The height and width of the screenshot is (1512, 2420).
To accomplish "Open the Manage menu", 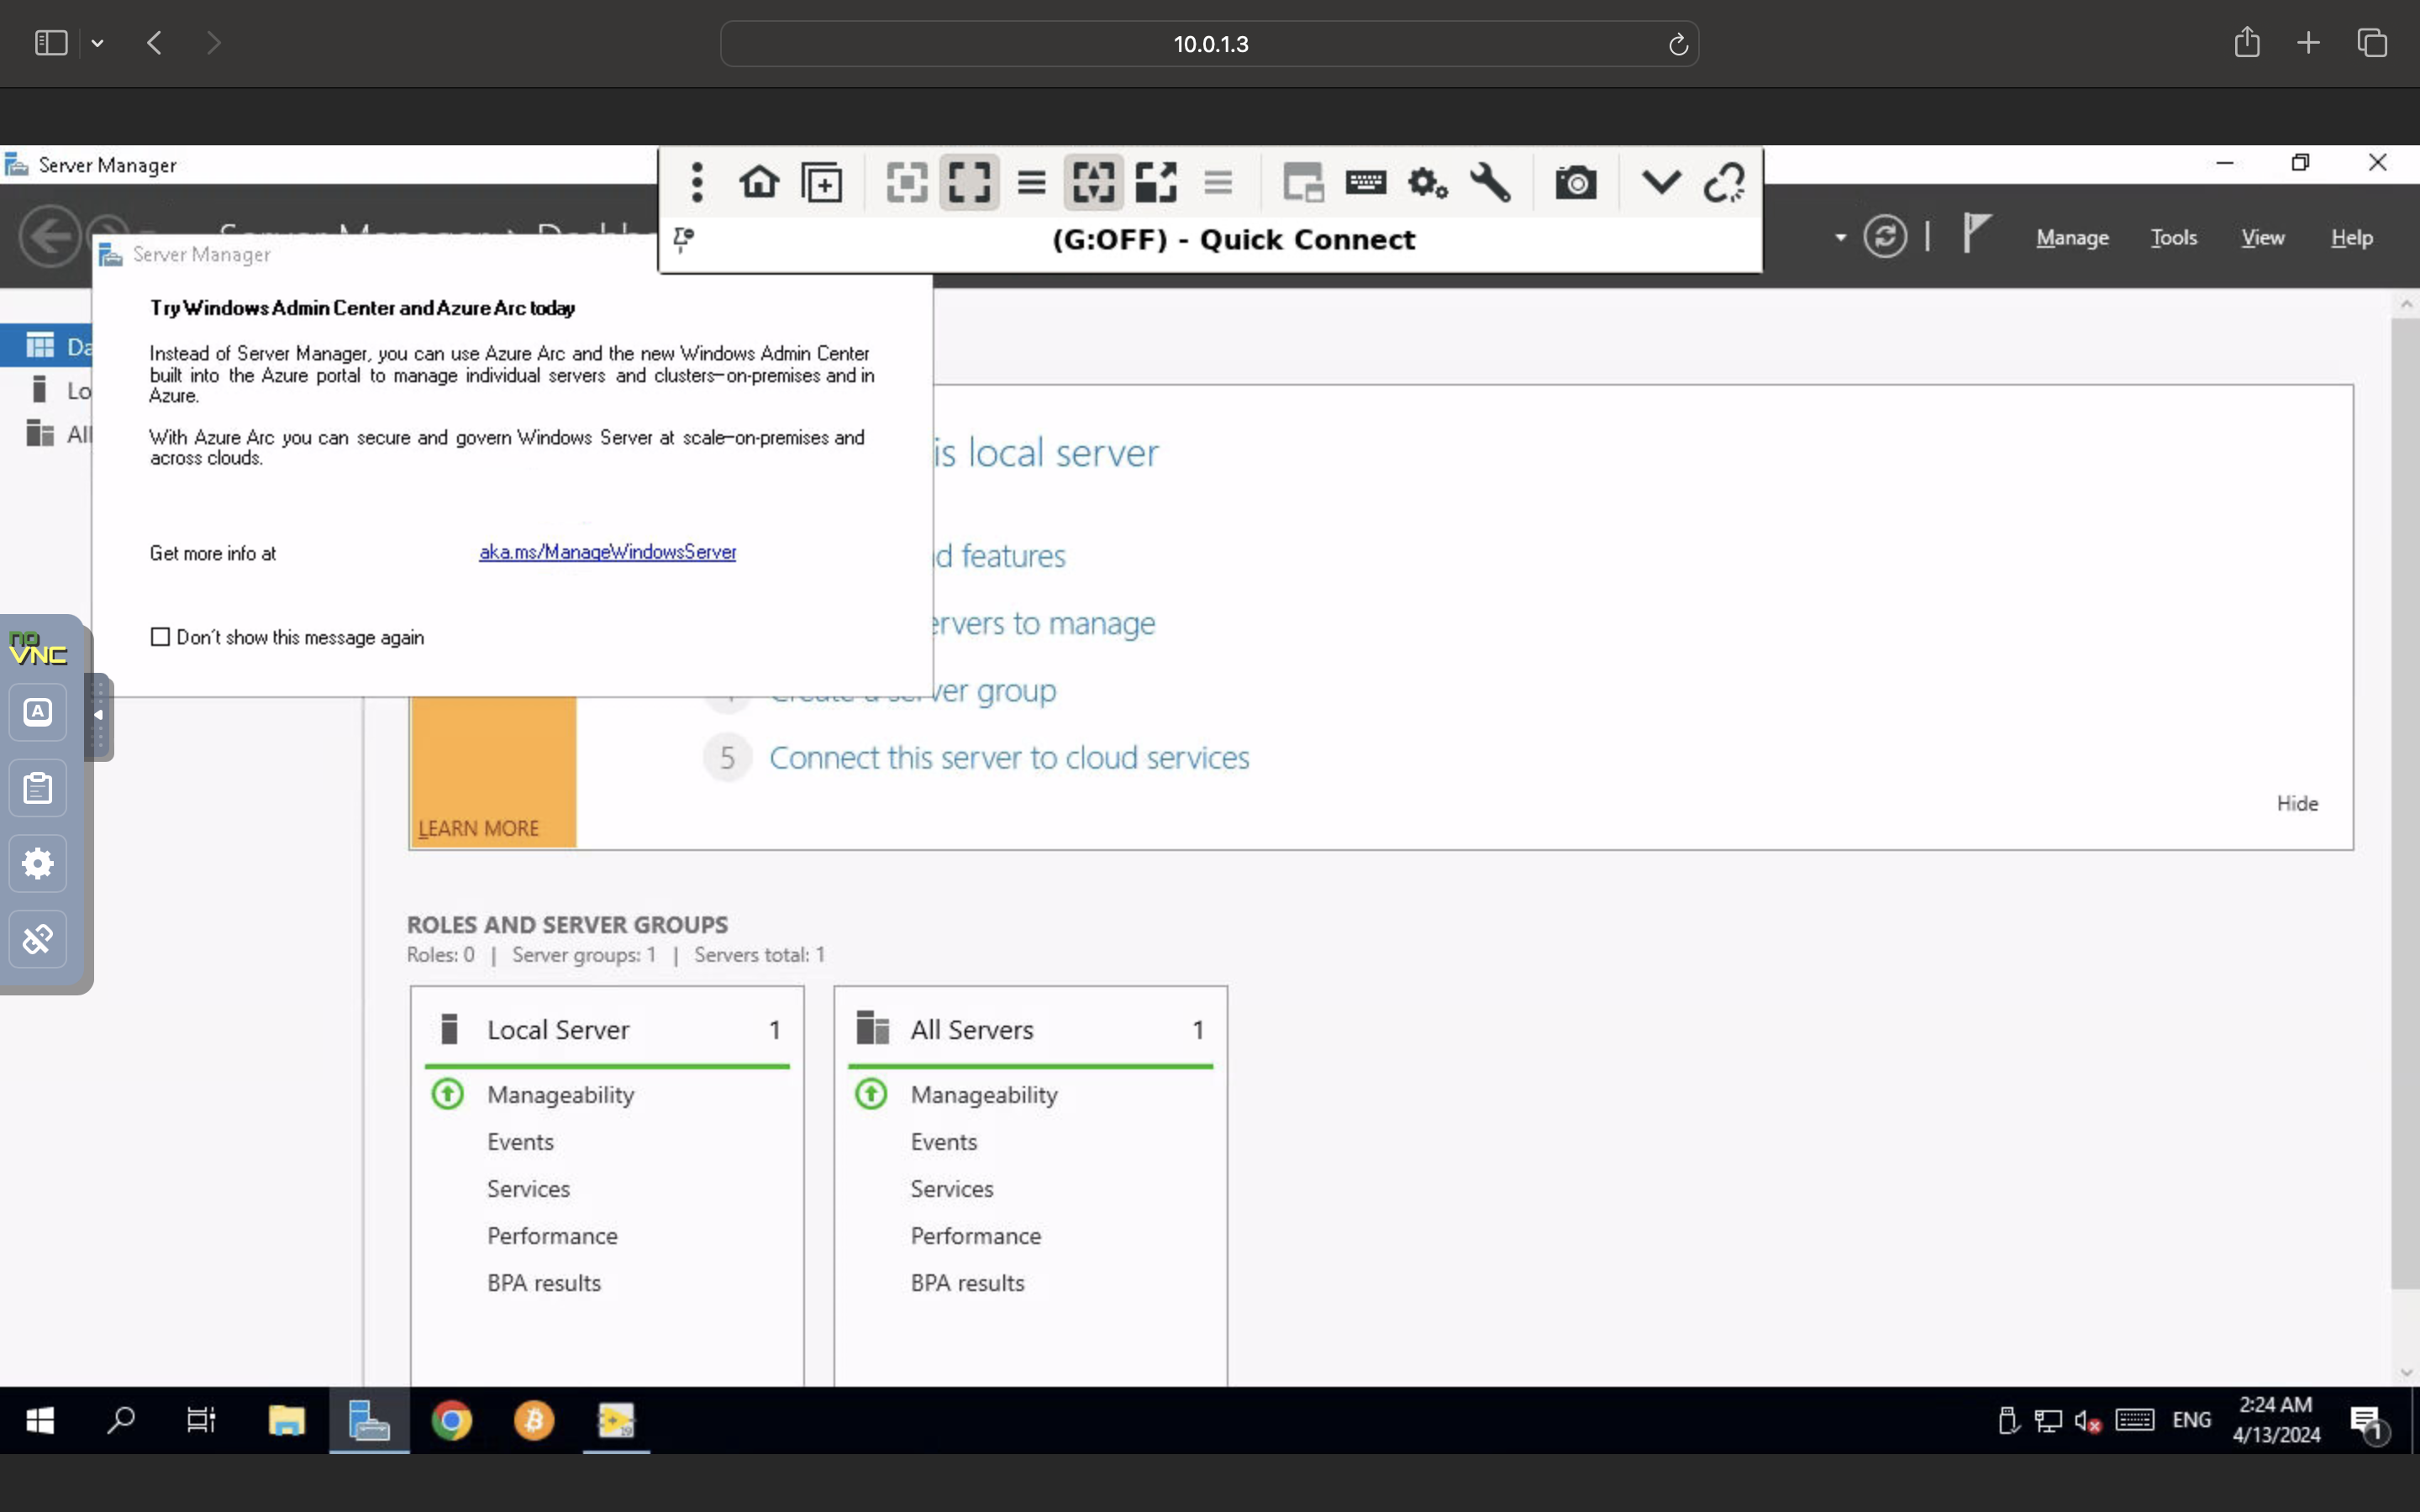I will [x=2072, y=238].
